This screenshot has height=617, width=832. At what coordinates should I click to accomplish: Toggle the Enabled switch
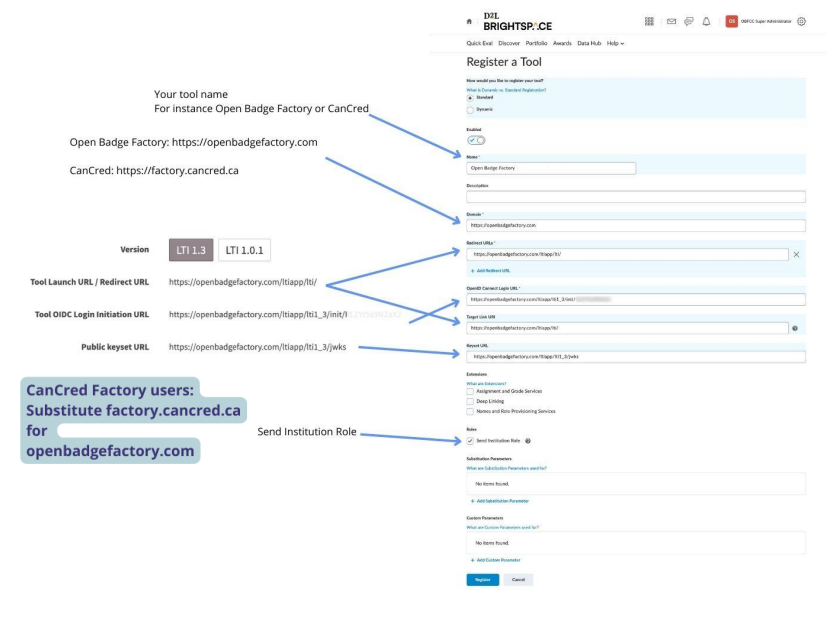coord(476,140)
